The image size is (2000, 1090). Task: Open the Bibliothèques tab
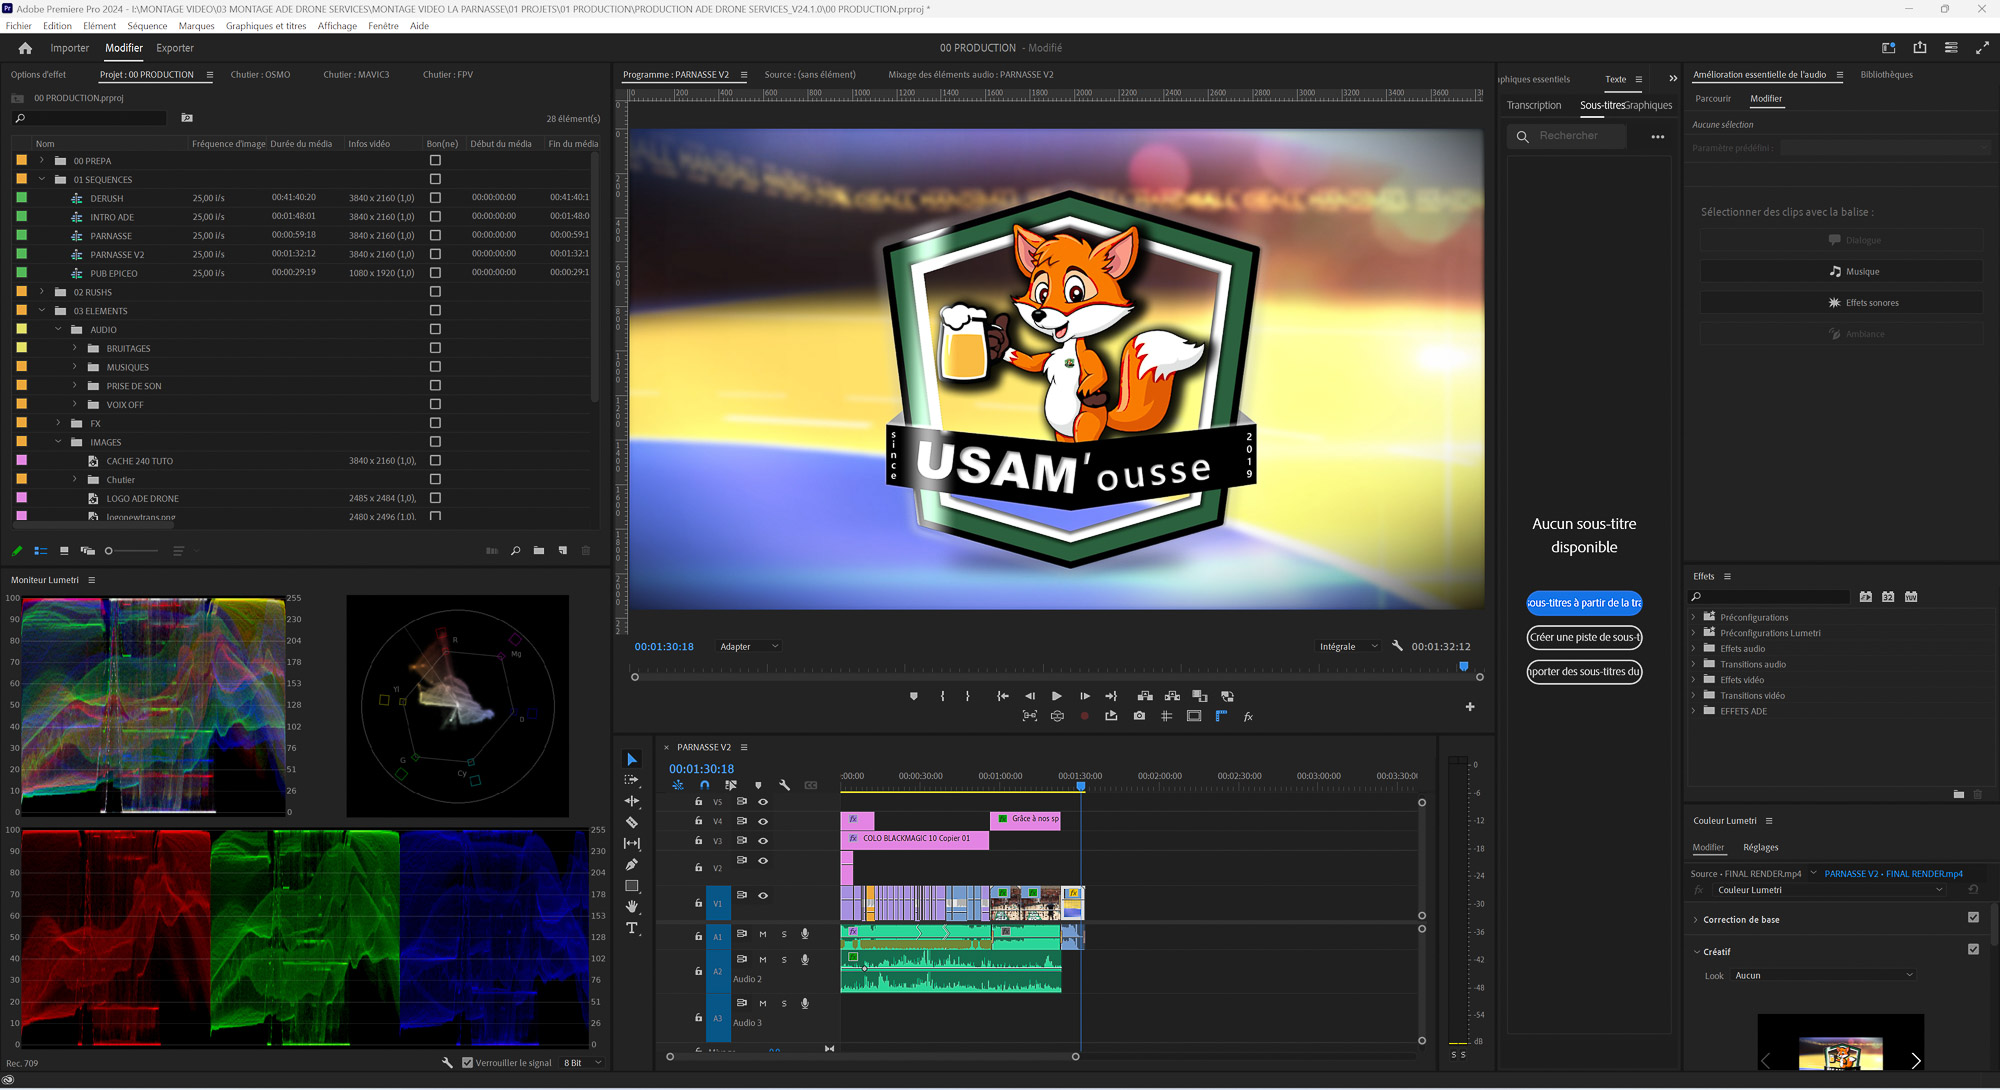pos(1886,75)
